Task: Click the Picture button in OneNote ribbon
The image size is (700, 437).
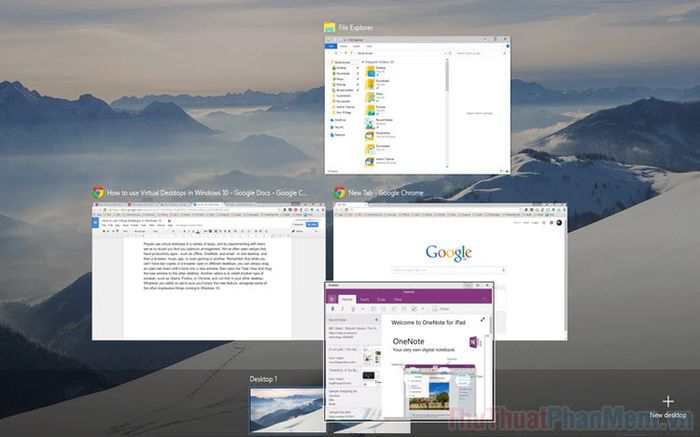Action: pos(442,309)
